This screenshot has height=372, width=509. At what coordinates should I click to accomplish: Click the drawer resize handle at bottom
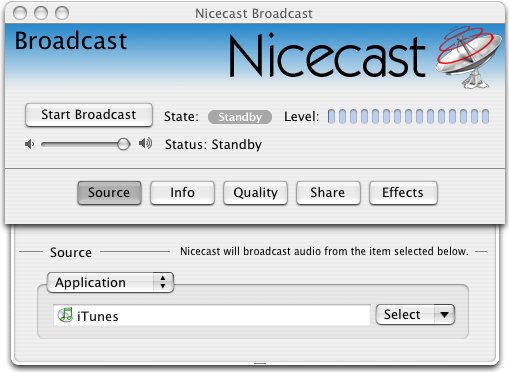(x=260, y=364)
